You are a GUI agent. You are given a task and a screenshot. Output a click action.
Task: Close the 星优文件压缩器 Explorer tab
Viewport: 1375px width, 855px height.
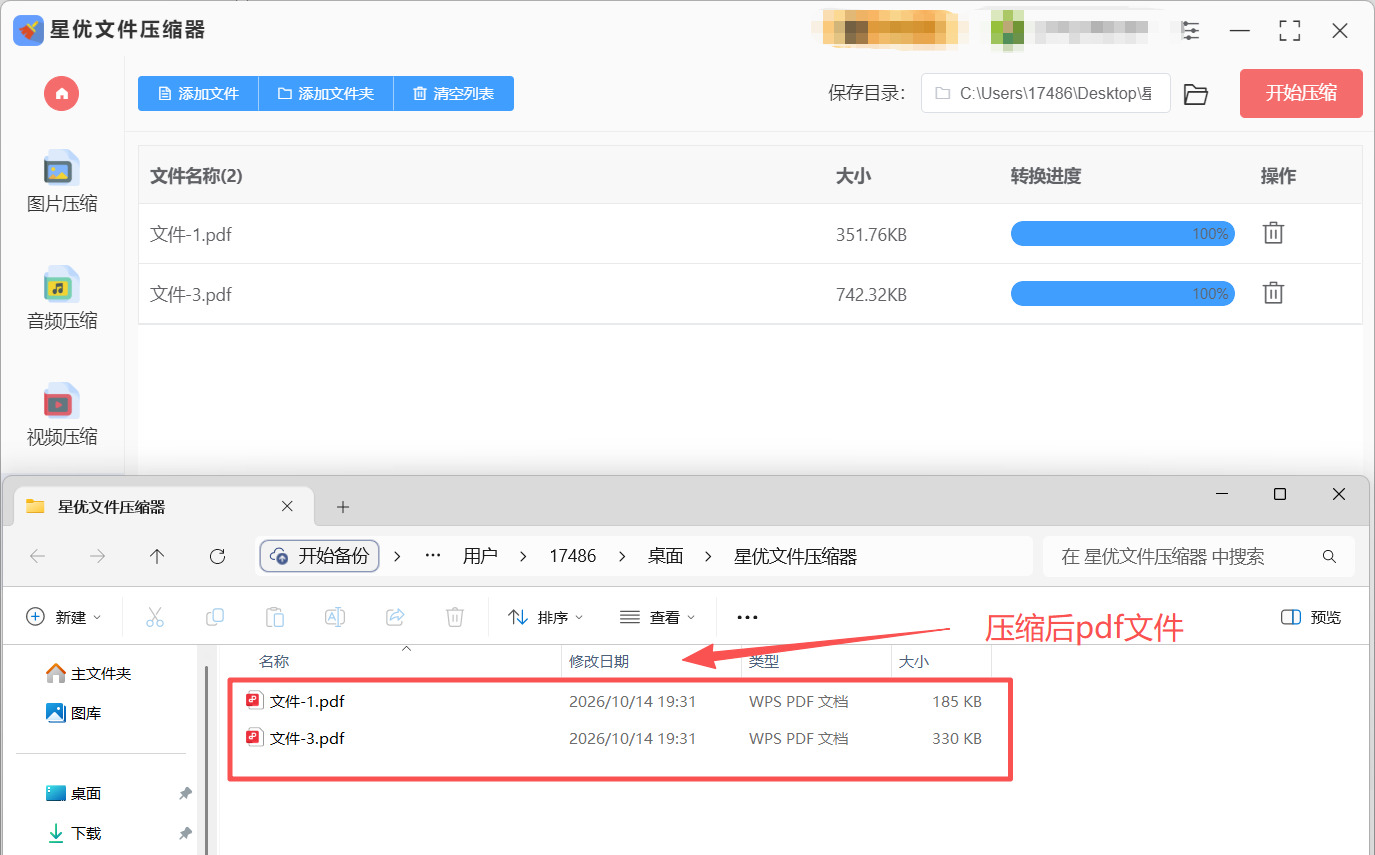[287, 507]
